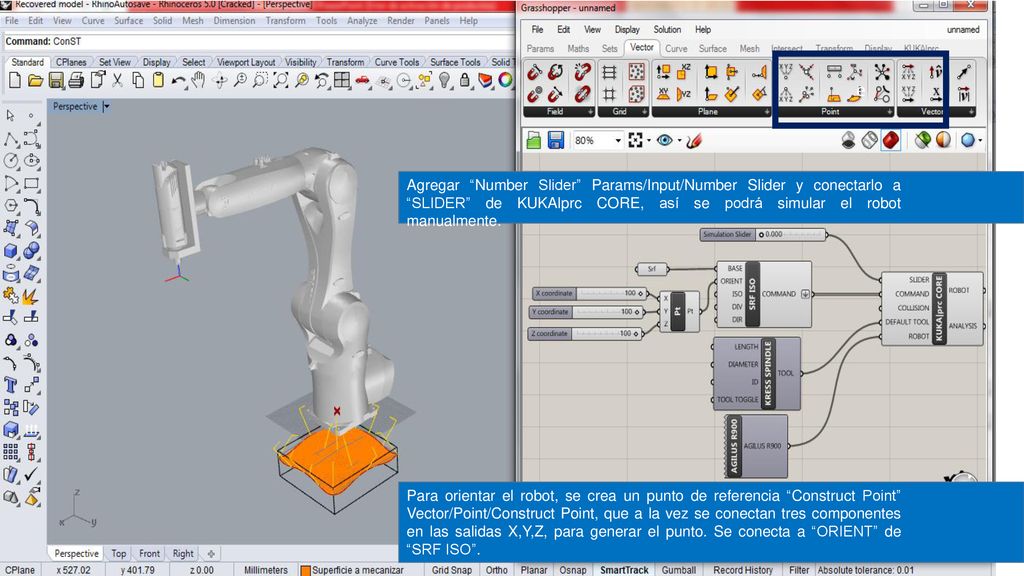Select the Polyline tool in left sidebar
This screenshot has height=576, width=1024.
[x=11, y=139]
